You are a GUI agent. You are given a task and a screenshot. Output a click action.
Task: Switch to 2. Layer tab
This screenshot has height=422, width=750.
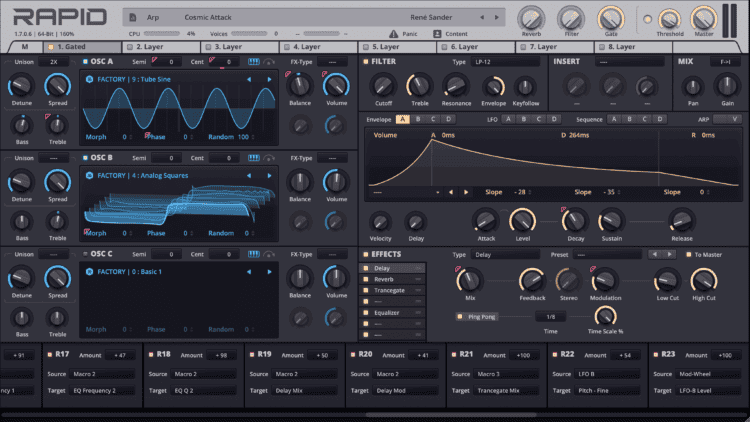tap(161, 47)
